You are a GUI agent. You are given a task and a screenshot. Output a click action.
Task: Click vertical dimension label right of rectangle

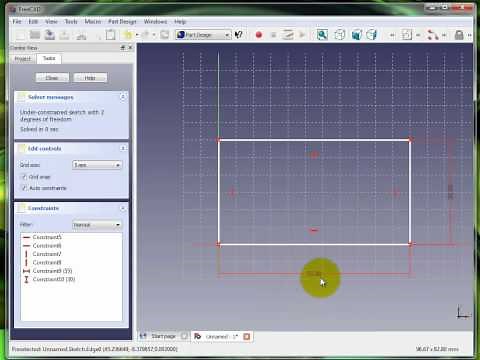[450, 192]
